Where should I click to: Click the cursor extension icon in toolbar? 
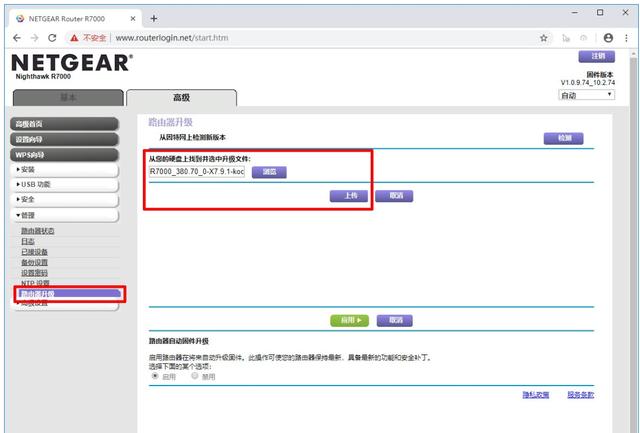(566, 38)
